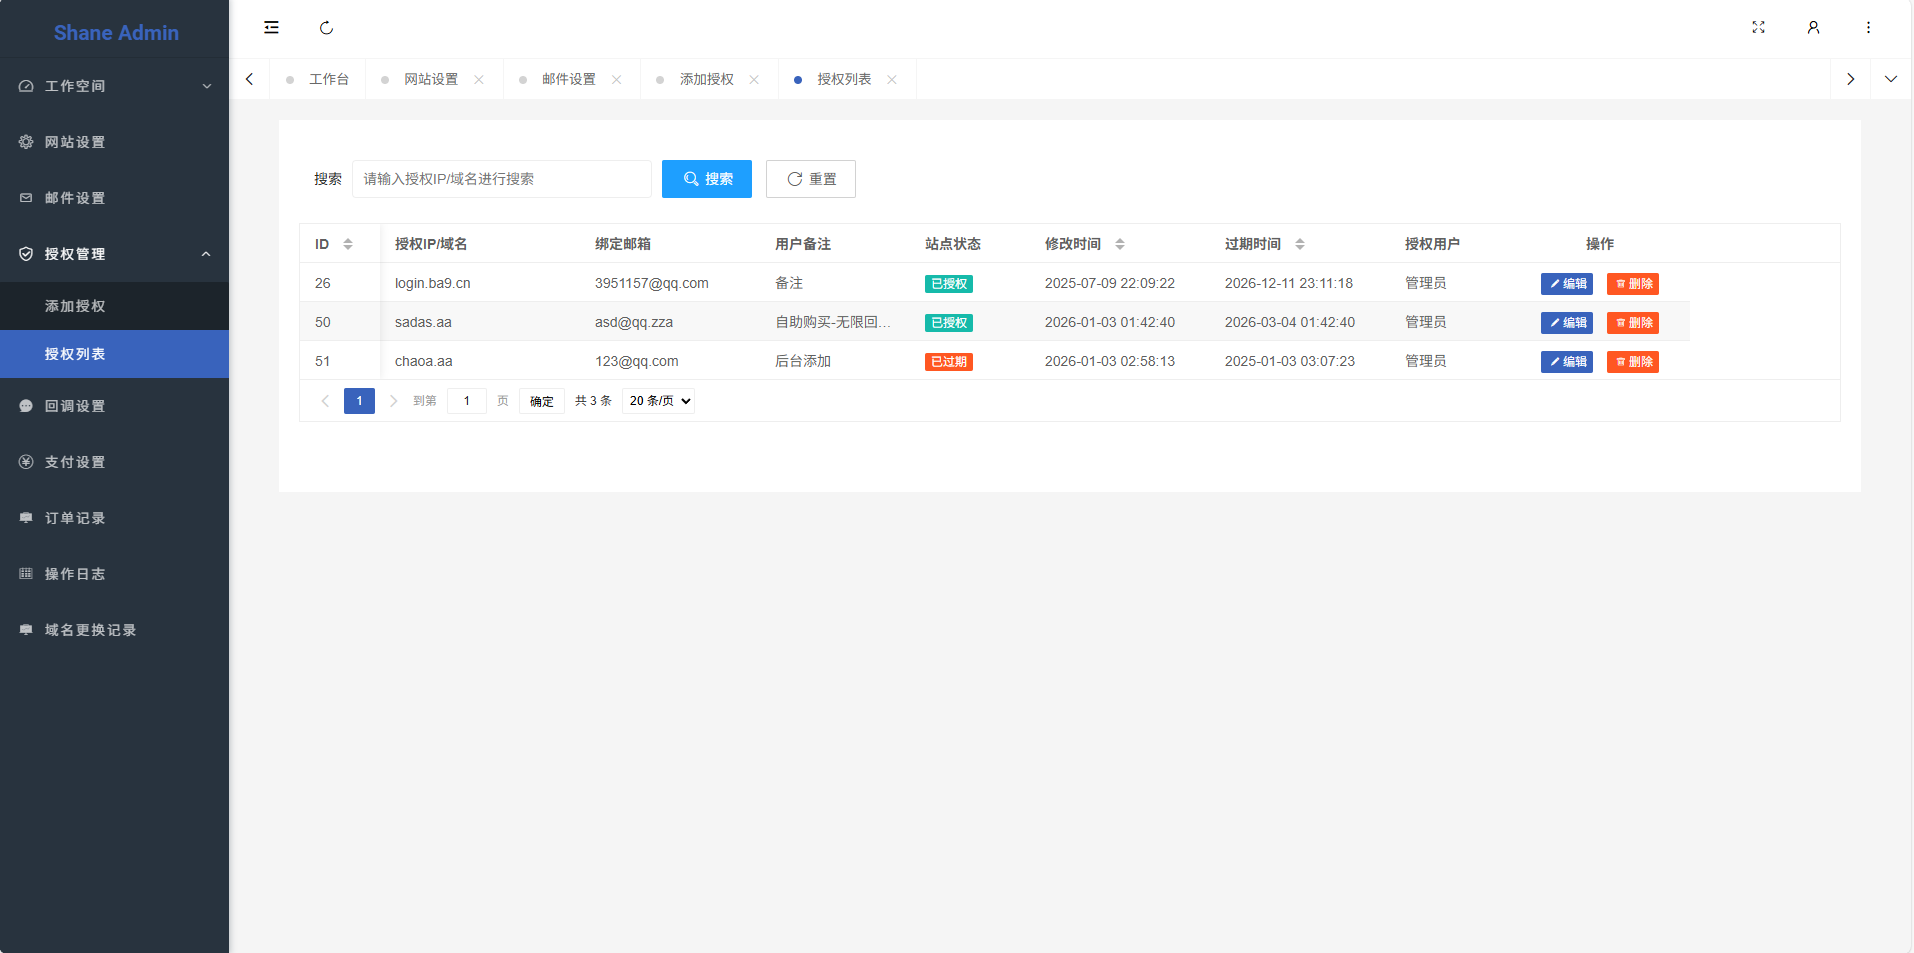This screenshot has height=953, width=1914.
Task: Open the user profile icon
Action: tap(1813, 28)
